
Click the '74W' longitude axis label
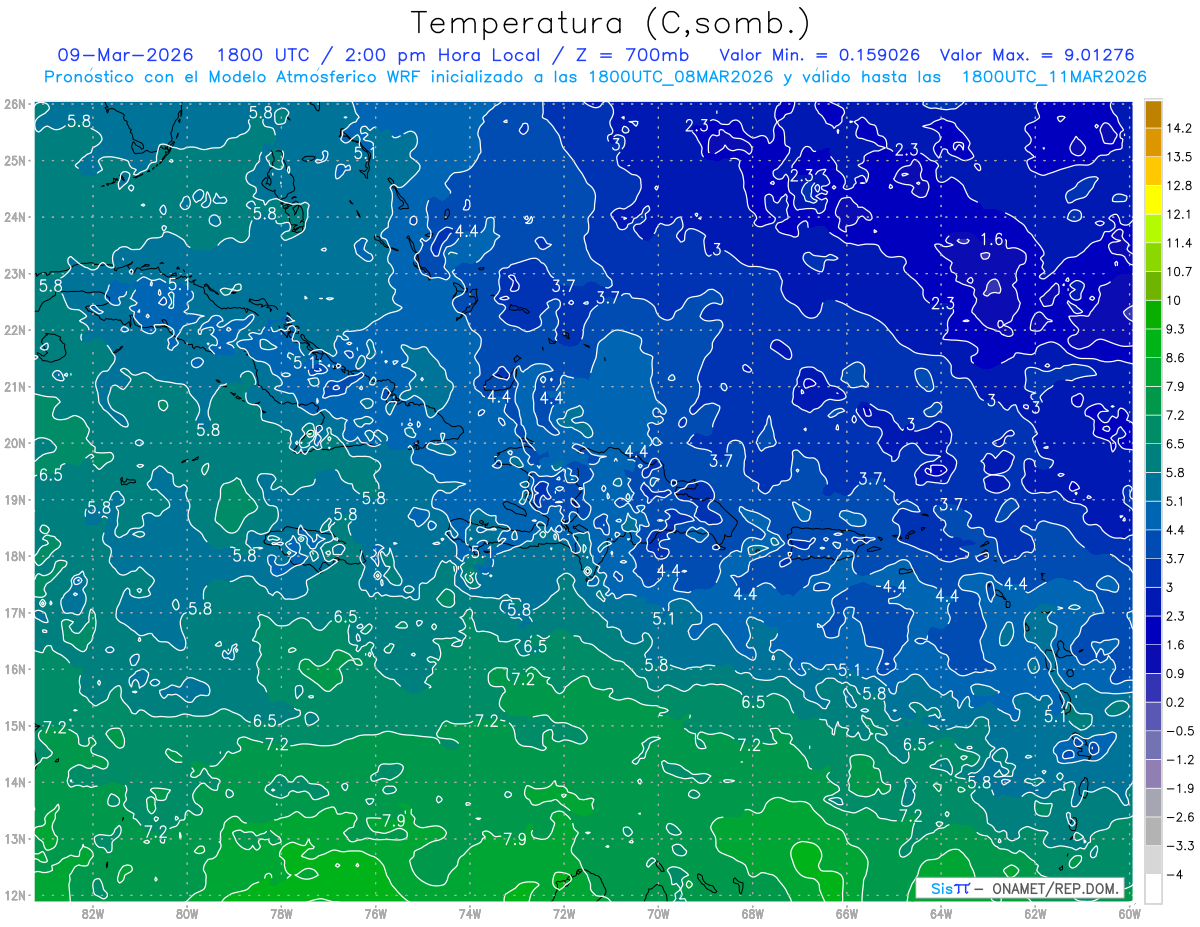469,913
